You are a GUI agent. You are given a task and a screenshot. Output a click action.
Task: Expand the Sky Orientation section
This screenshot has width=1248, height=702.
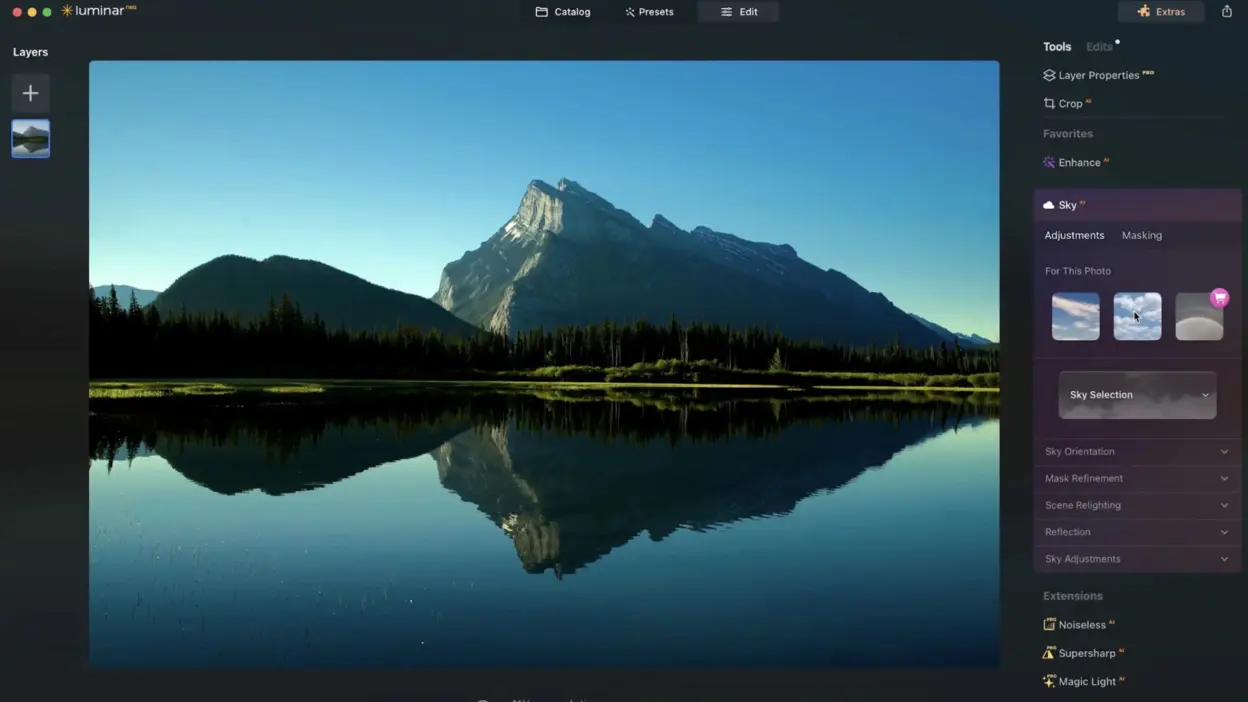pyautogui.click(x=1137, y=451)
